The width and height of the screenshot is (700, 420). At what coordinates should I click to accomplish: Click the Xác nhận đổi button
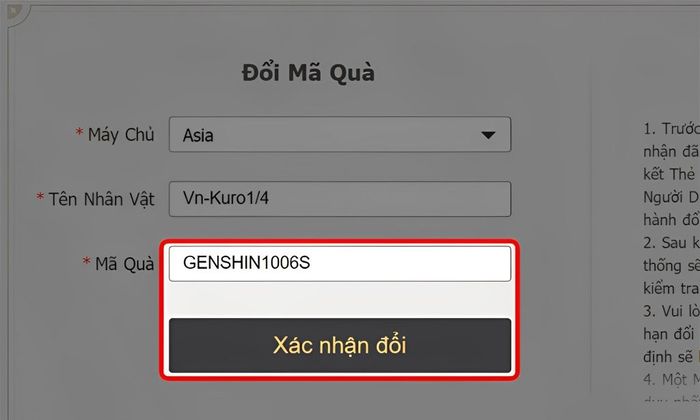coord(340,345)
